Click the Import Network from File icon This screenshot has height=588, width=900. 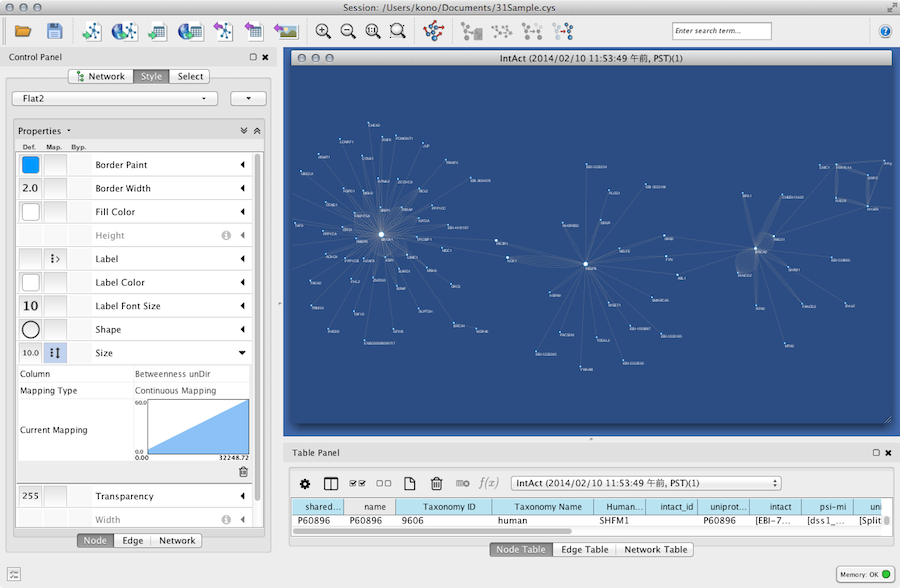coord(92,31)
